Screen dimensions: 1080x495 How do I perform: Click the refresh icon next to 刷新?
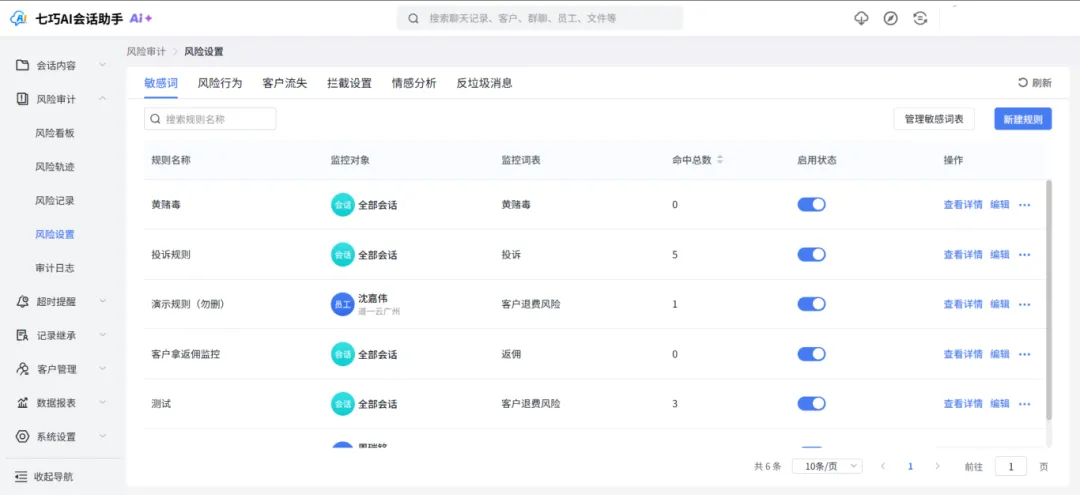click(x=1022, y=83)
